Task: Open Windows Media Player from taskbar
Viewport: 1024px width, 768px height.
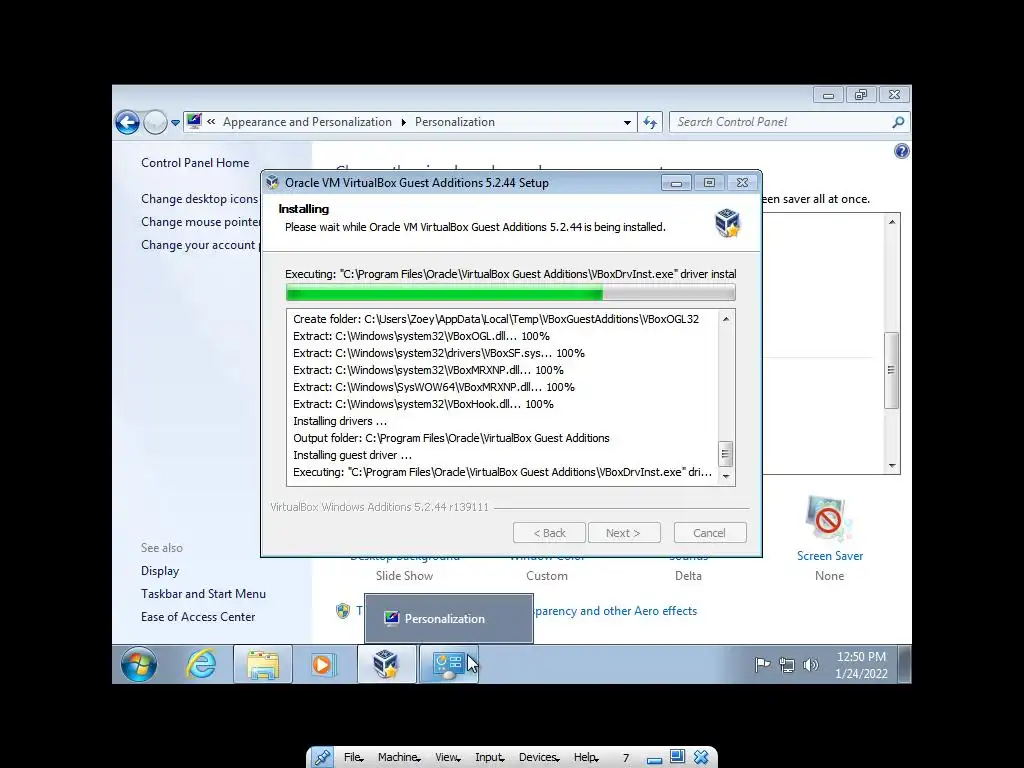Action: 323,664
